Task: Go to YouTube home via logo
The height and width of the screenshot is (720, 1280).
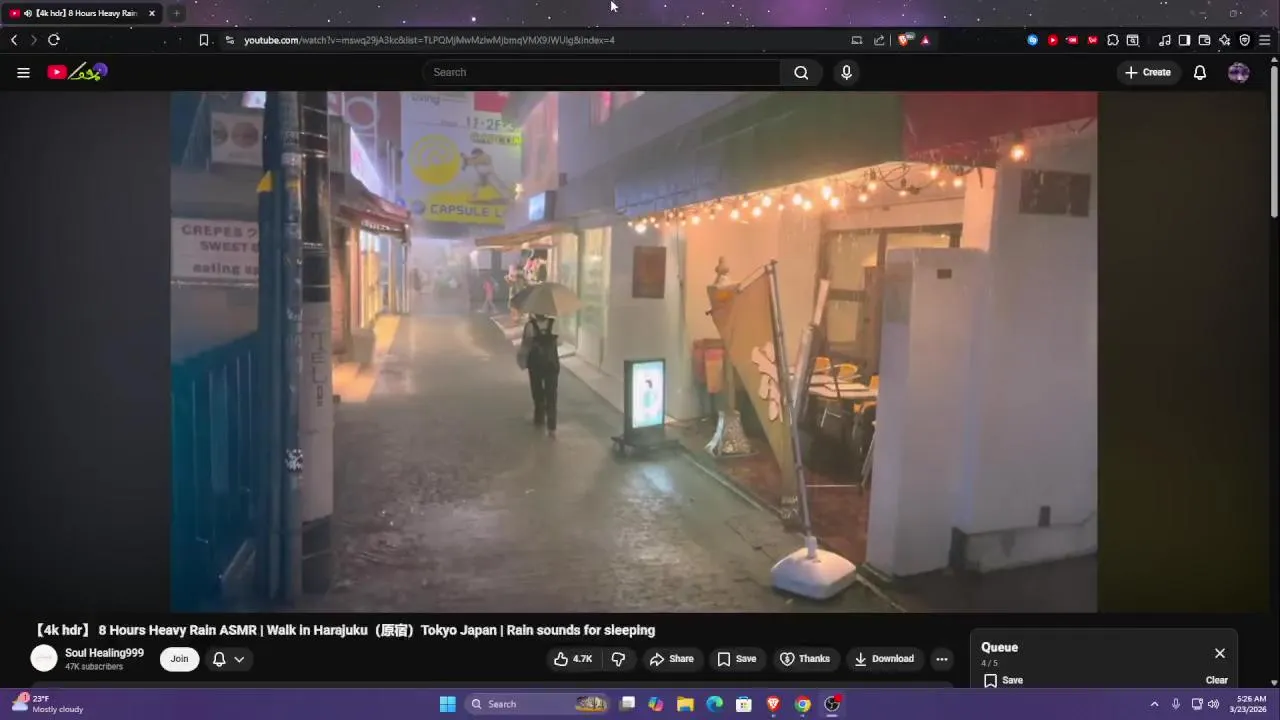Action: click(77, 72)
